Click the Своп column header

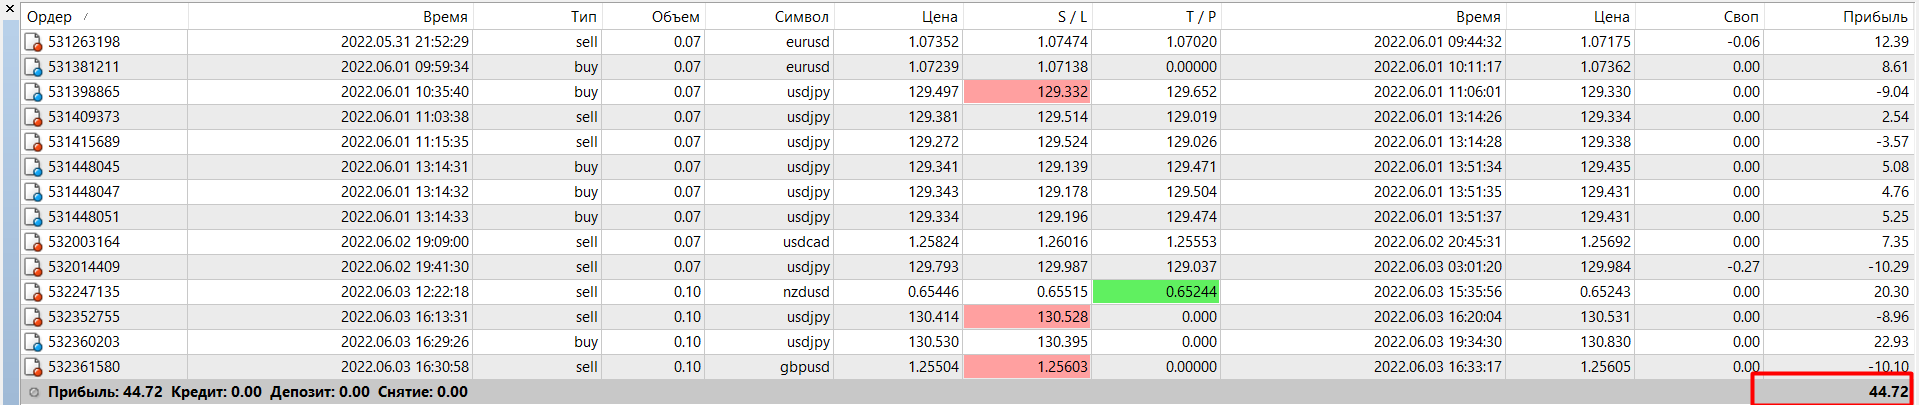(x=1740, y=17)
